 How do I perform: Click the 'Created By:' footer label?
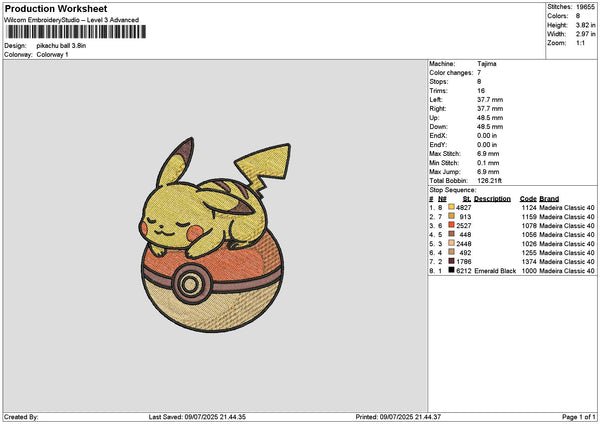tap(21, 417)
